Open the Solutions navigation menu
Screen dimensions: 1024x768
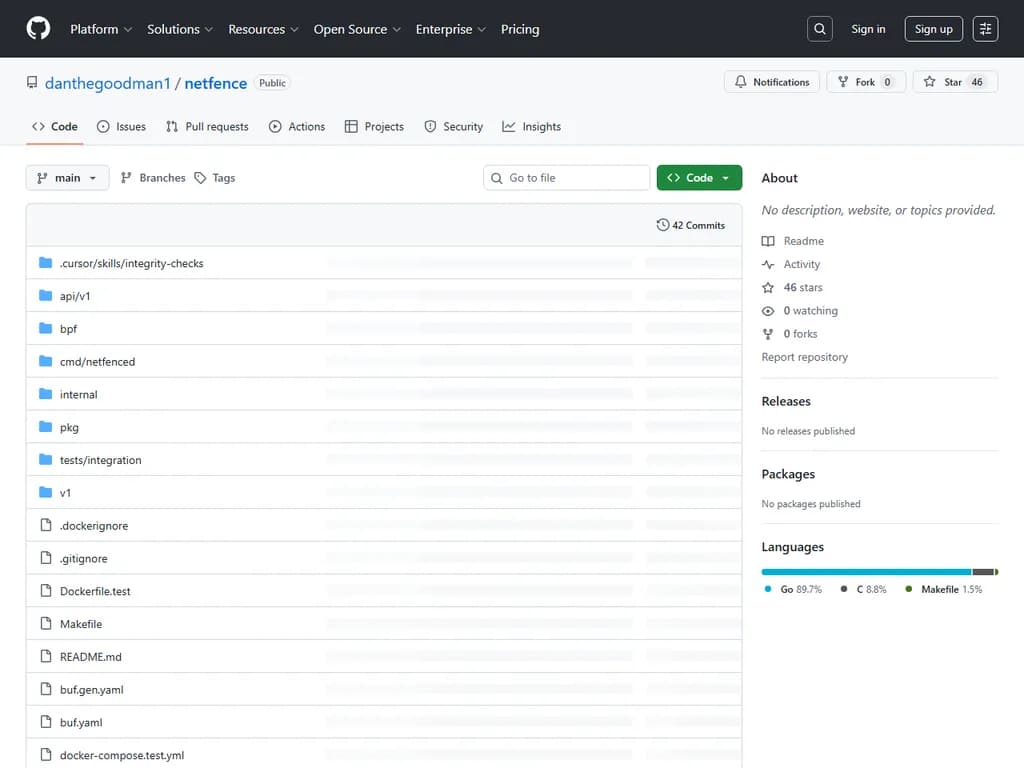point(179,29)
